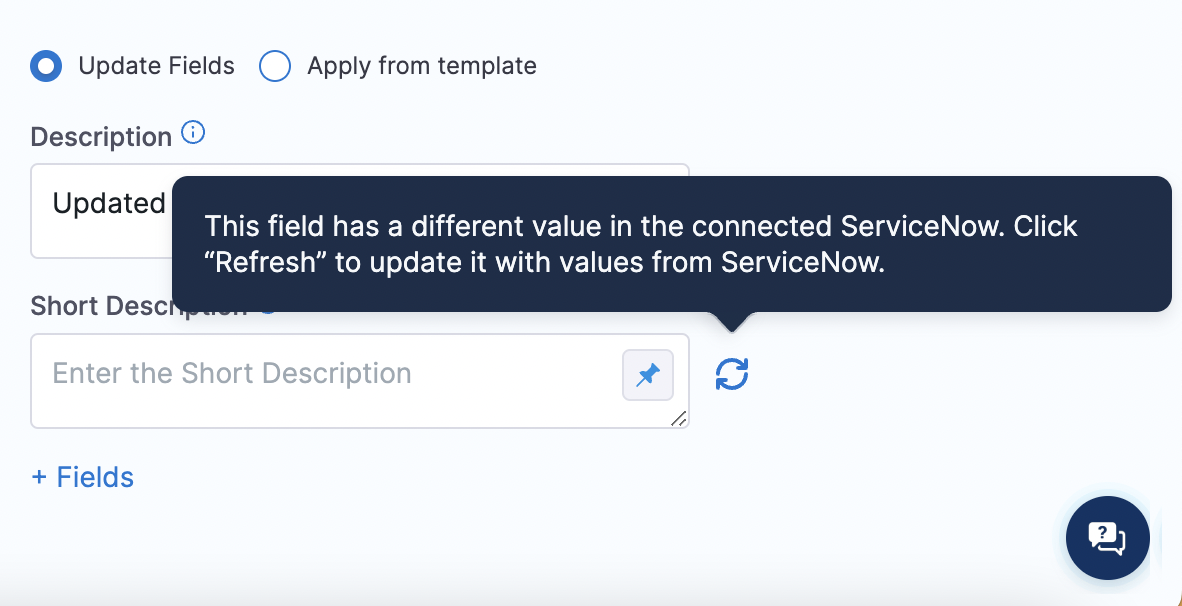Click the "Apply from template" label text
The image size is (1182, 606).
click(421, 67)
